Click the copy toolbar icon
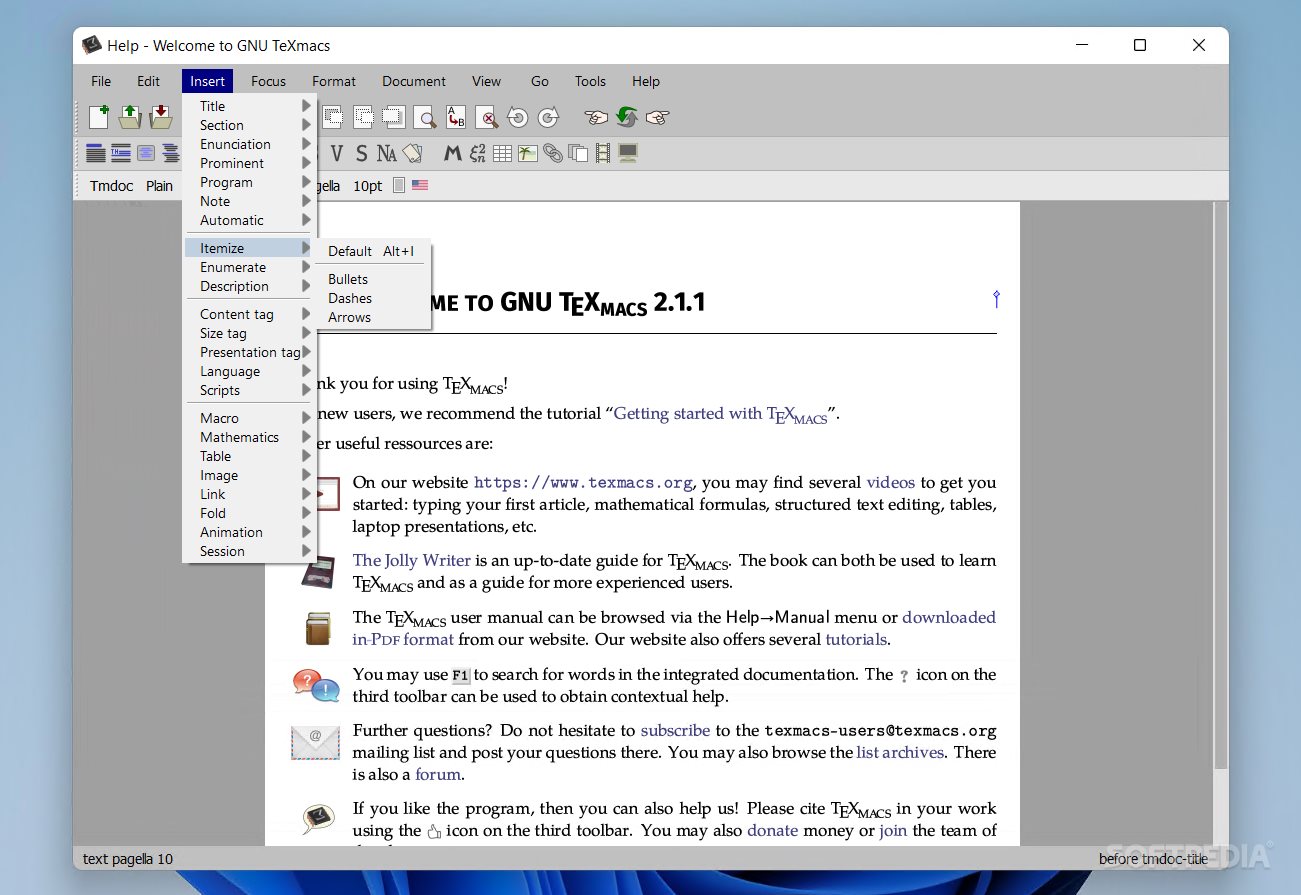This screenshot has width=1301, height=895. (x=363, y=117)
